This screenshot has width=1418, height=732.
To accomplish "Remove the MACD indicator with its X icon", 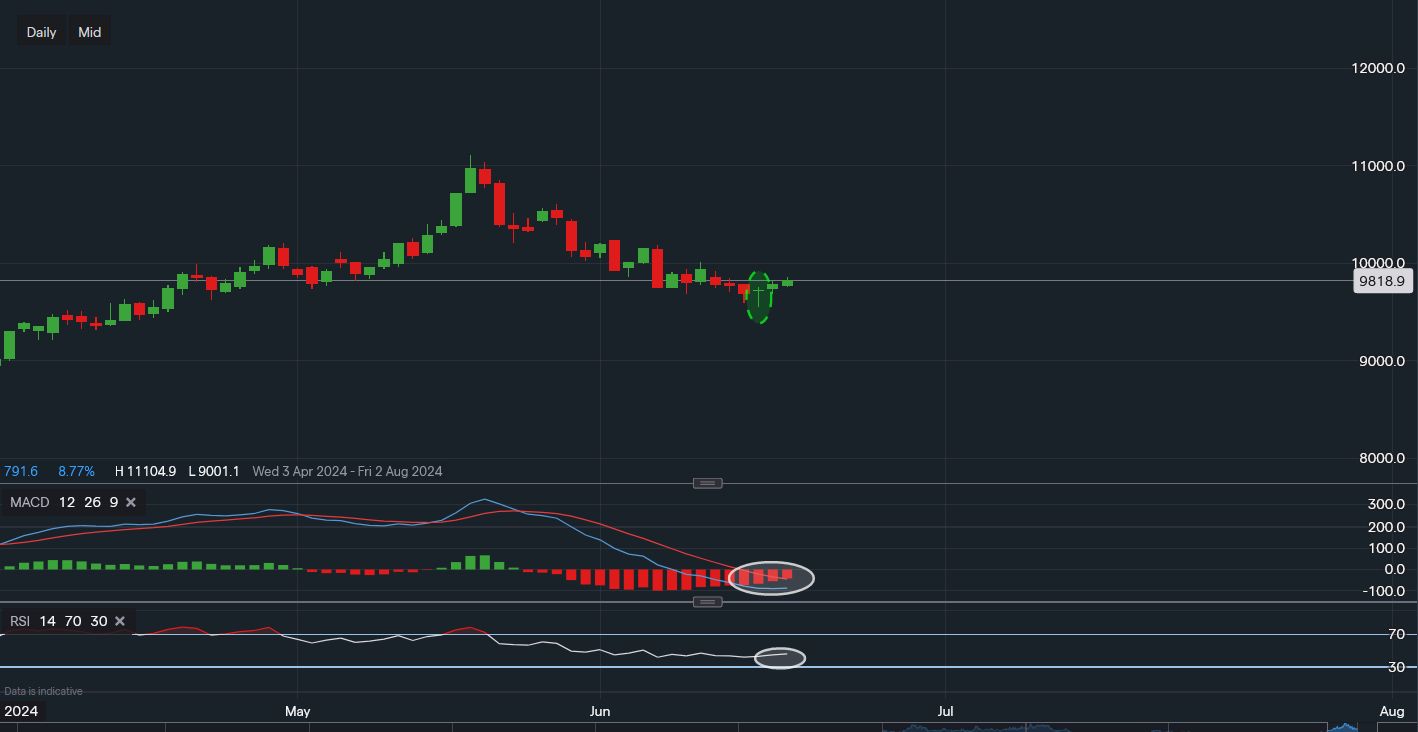I will (x=131, y=502).
